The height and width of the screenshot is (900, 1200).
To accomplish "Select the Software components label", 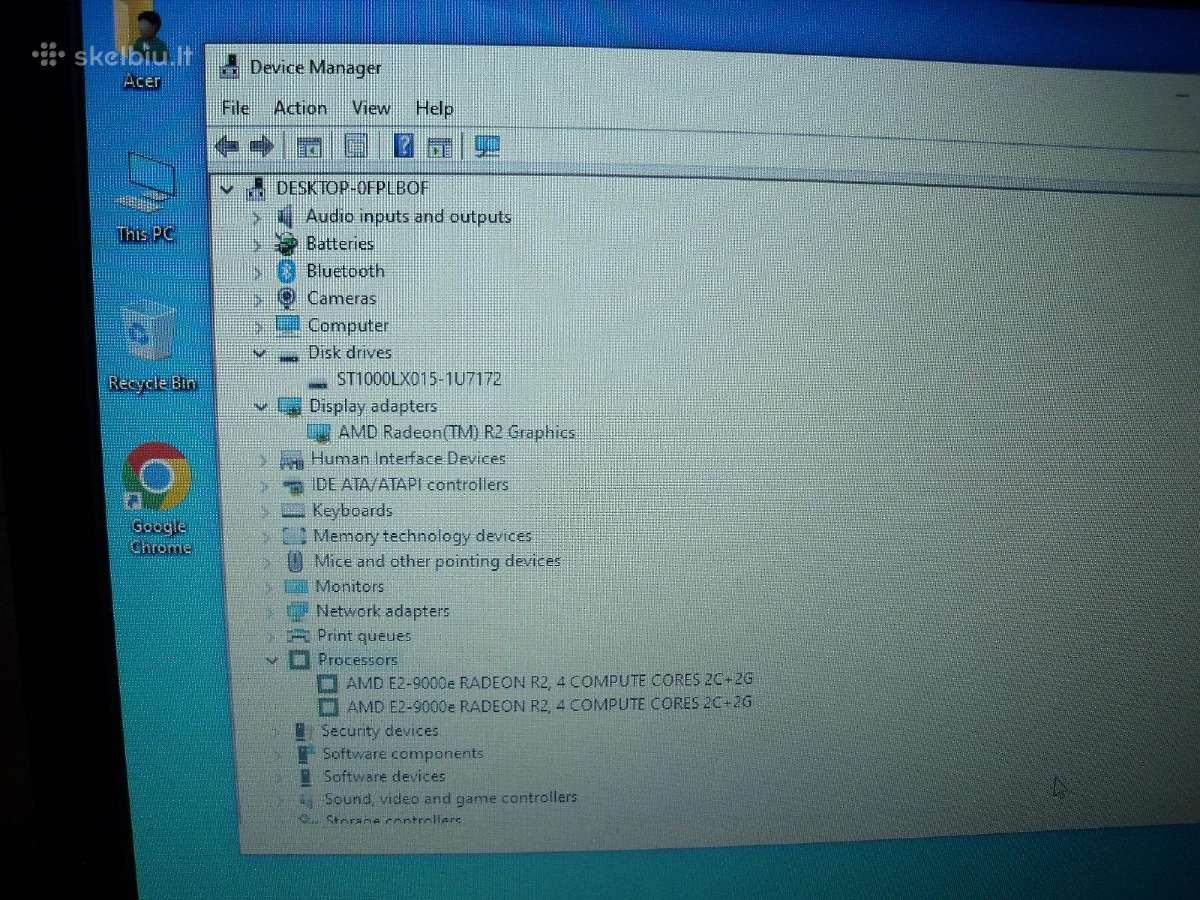I will (x=402, y=754).
